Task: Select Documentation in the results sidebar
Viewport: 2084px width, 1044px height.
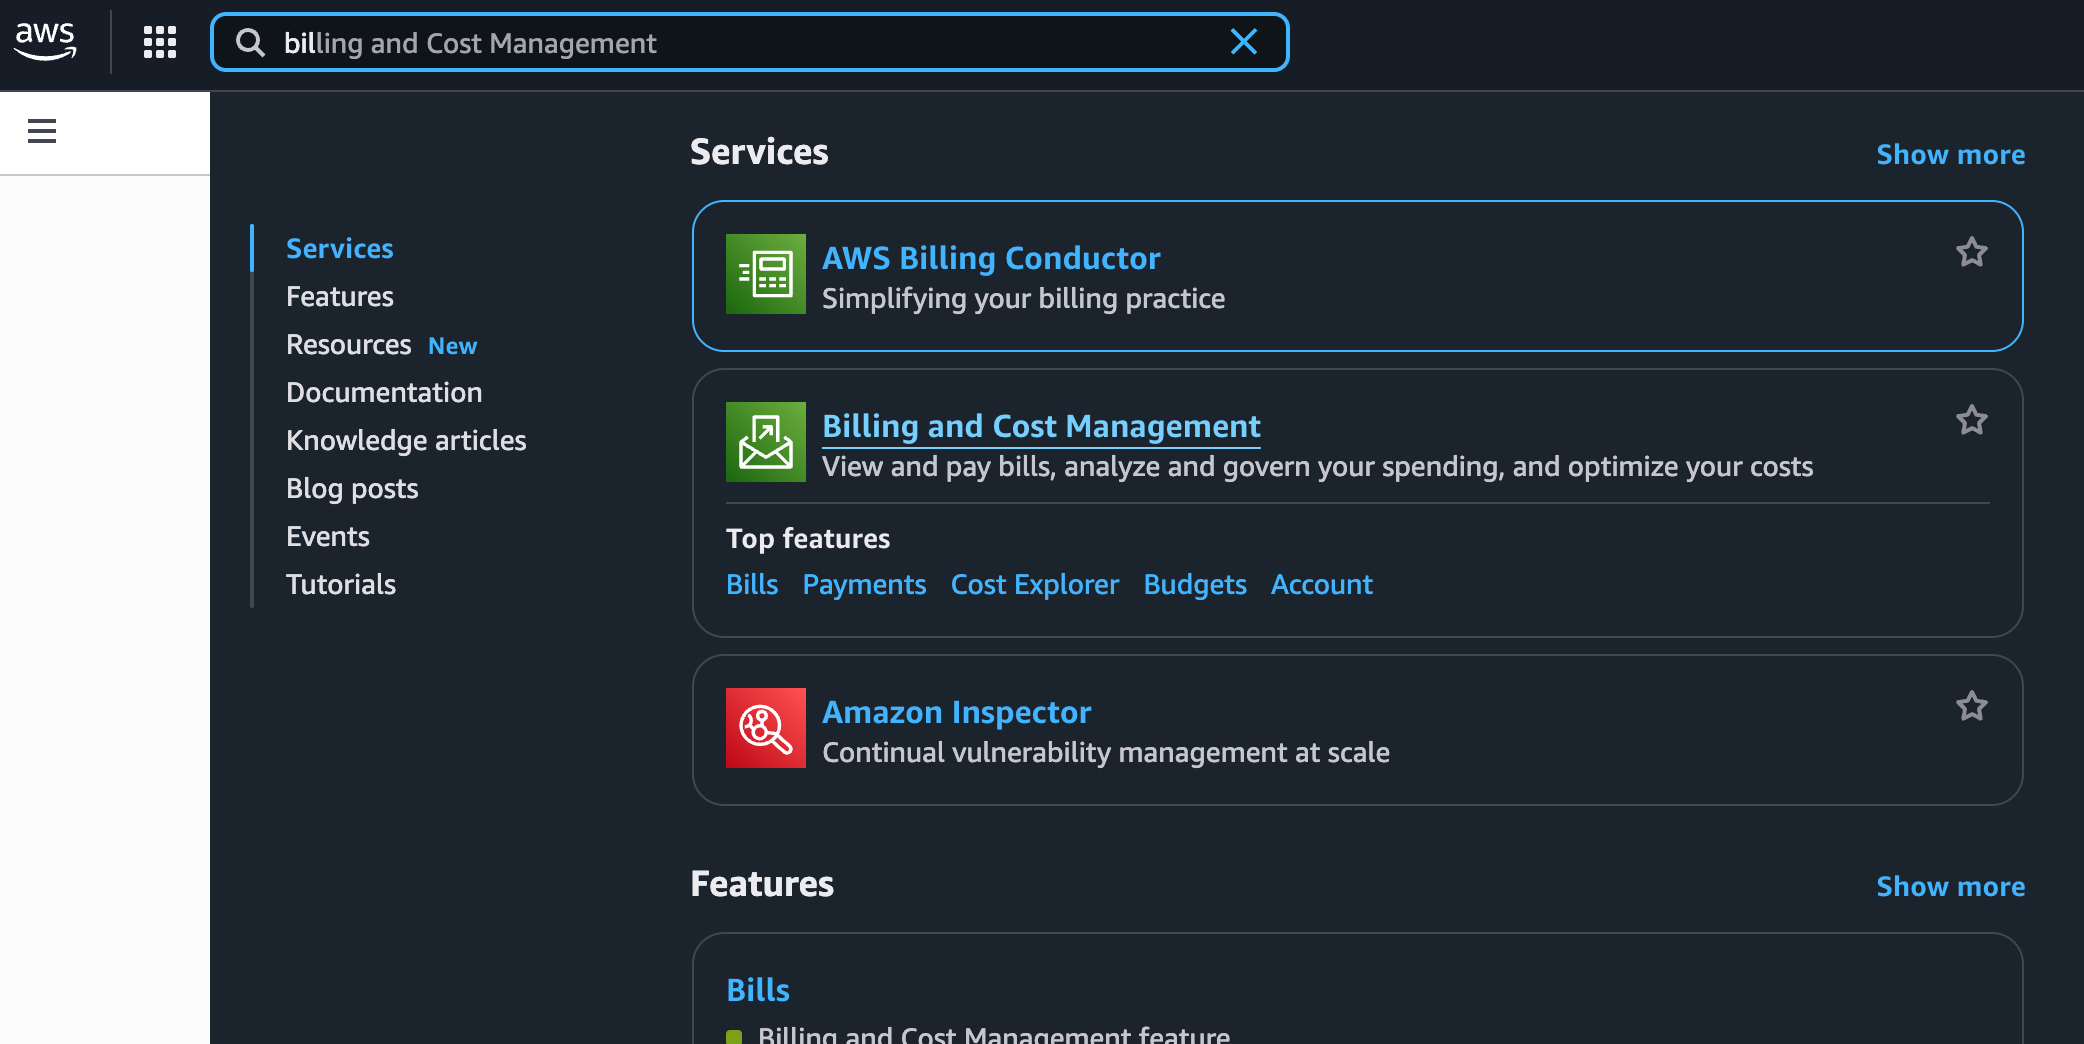Action: point(384,392)
